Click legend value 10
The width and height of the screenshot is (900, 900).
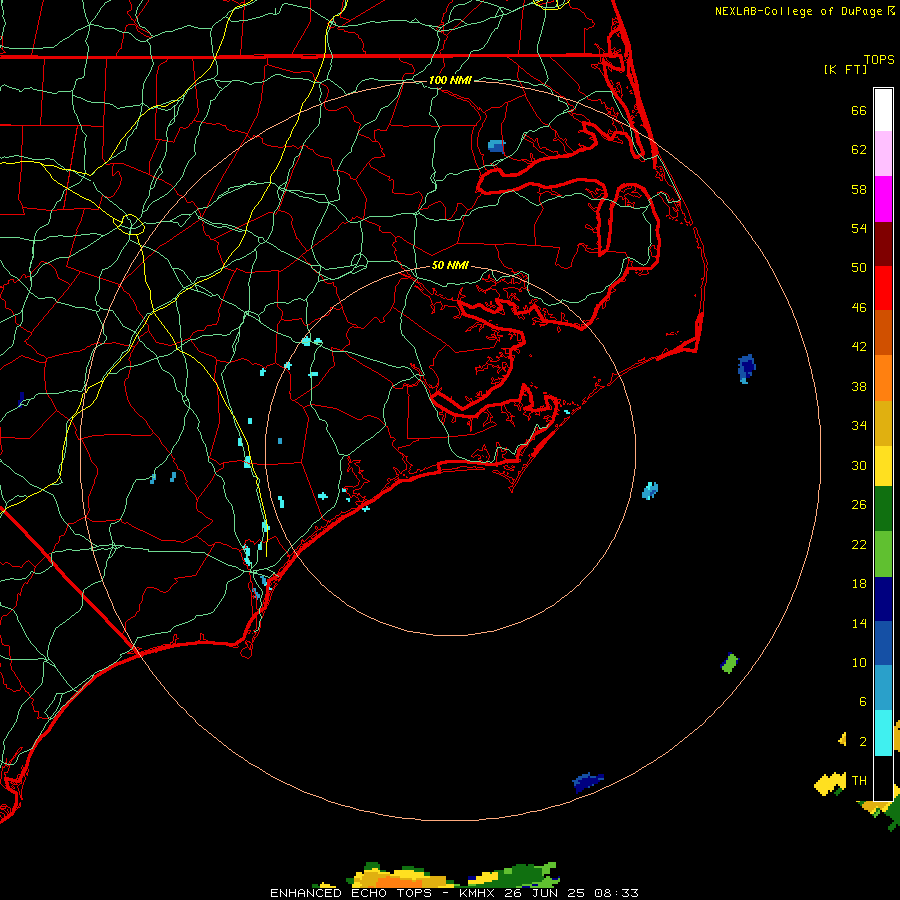coord(859,662)
